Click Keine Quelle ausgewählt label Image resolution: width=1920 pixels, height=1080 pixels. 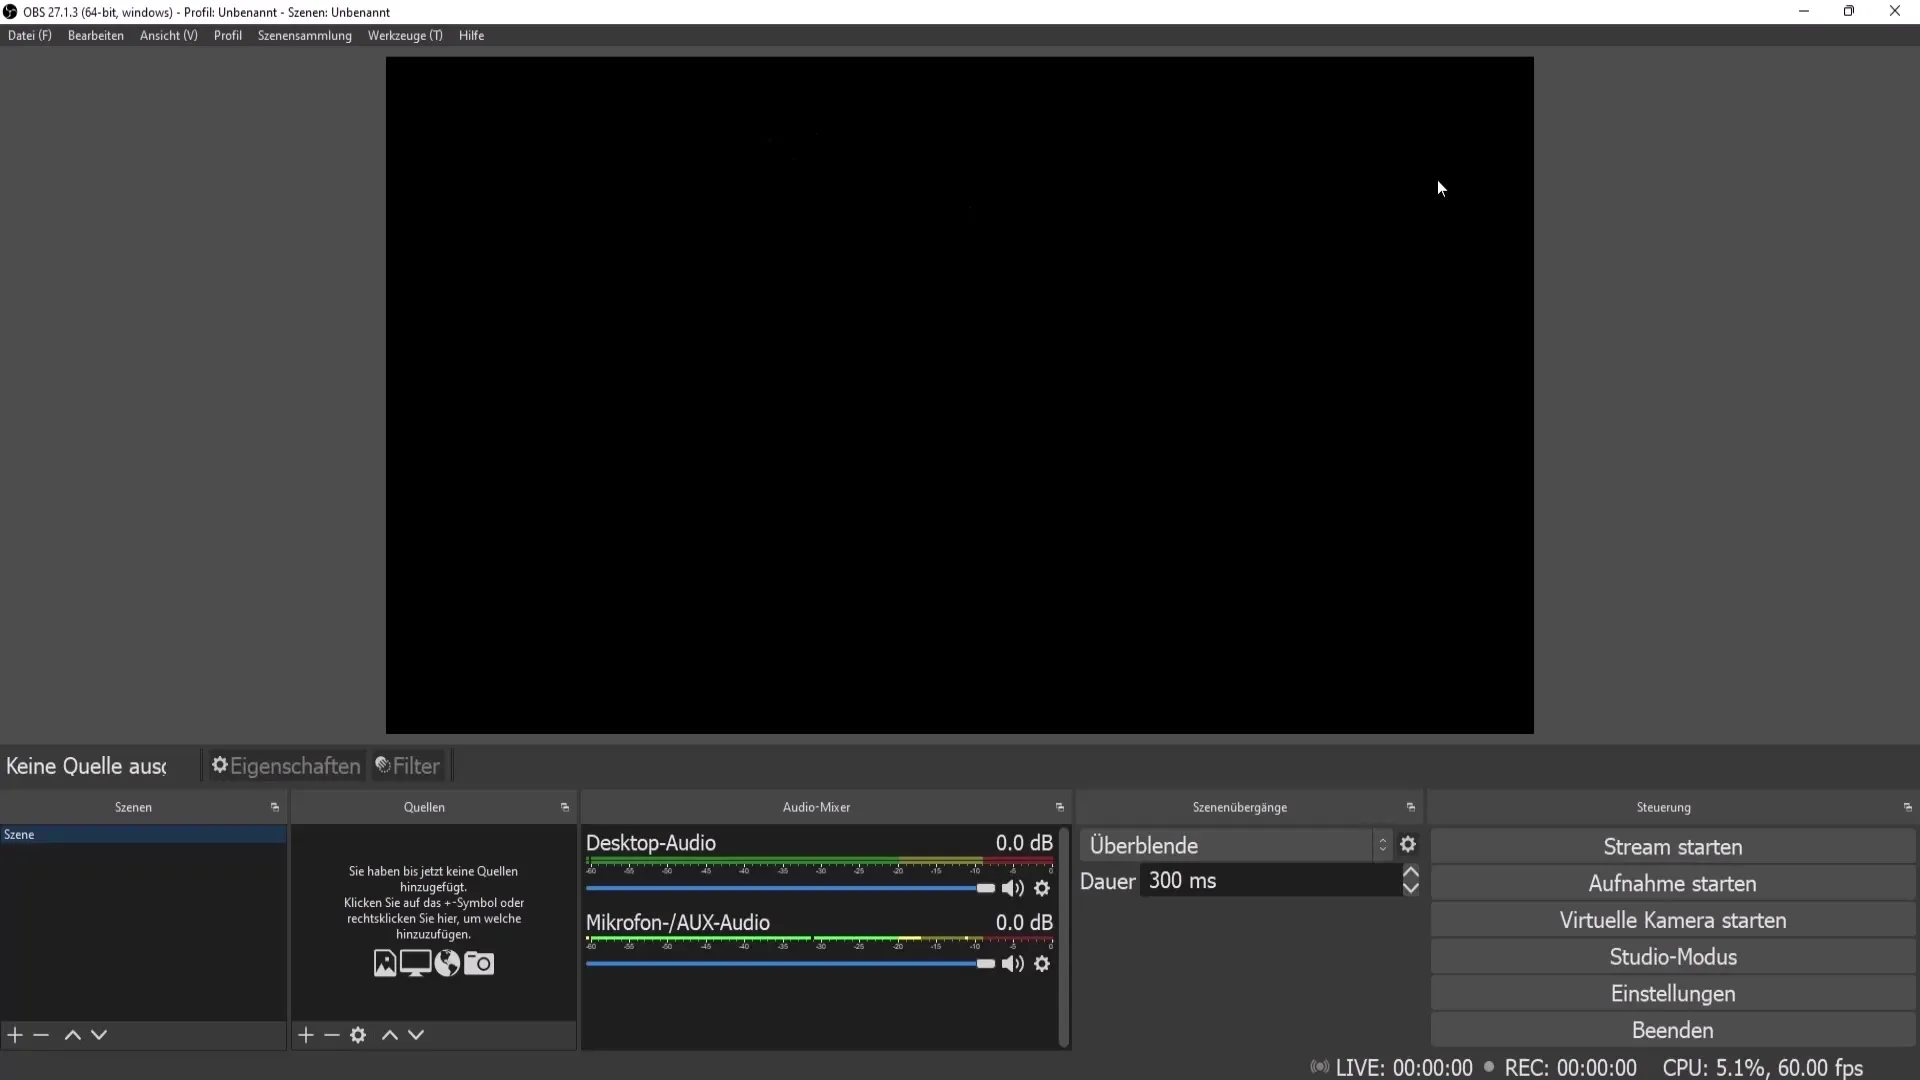86,766
